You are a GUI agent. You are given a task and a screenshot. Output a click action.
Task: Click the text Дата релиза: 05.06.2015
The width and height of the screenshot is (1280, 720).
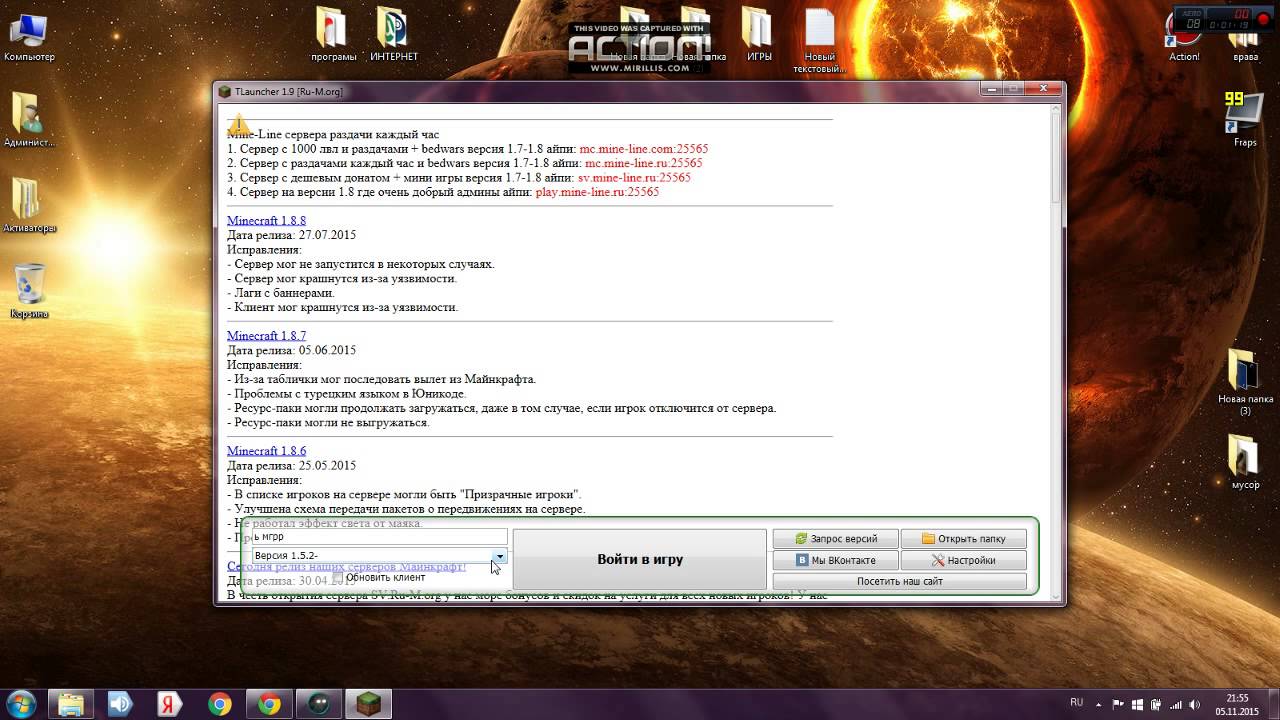(x=291, y=350)
